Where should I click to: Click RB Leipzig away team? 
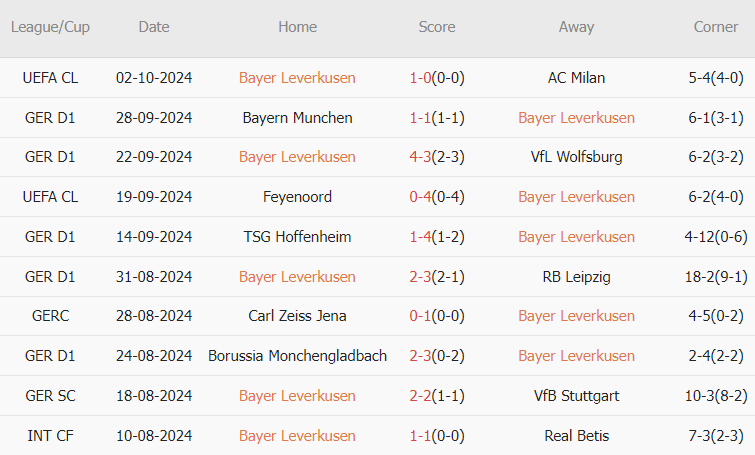tap(576, 277)
